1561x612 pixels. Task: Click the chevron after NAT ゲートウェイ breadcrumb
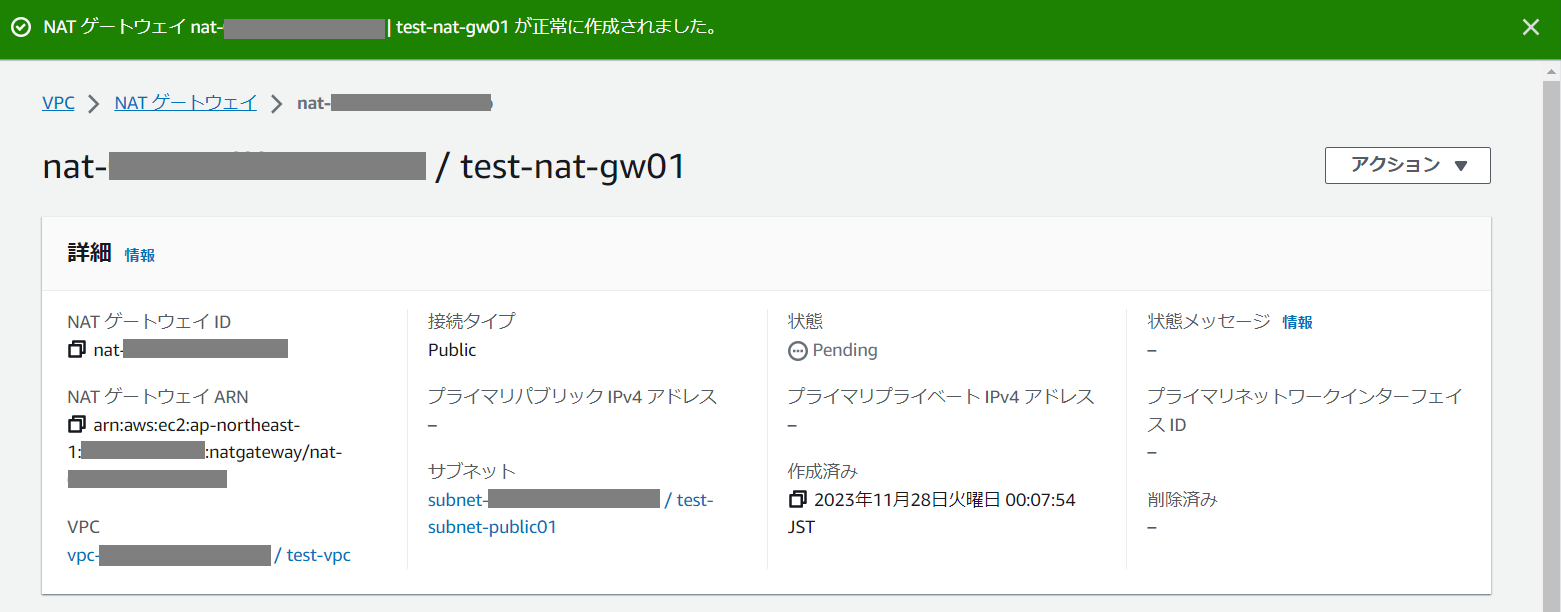277,103
